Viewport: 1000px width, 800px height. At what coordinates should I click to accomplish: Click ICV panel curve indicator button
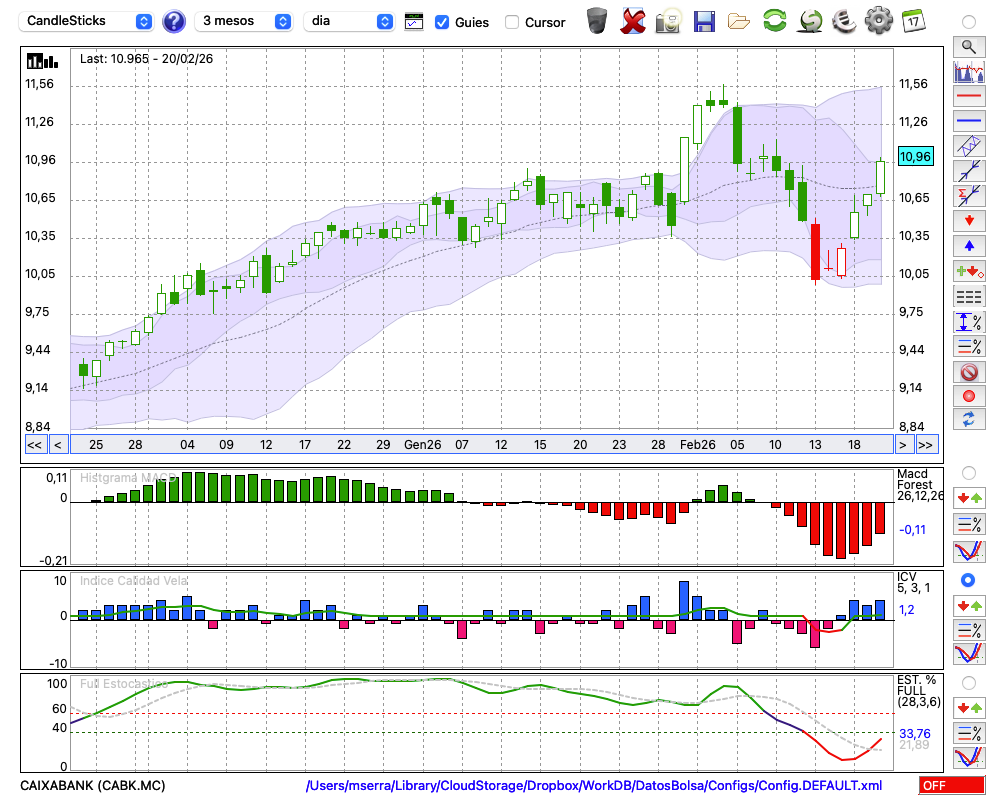pyautogui.click(x=969, y=655)
